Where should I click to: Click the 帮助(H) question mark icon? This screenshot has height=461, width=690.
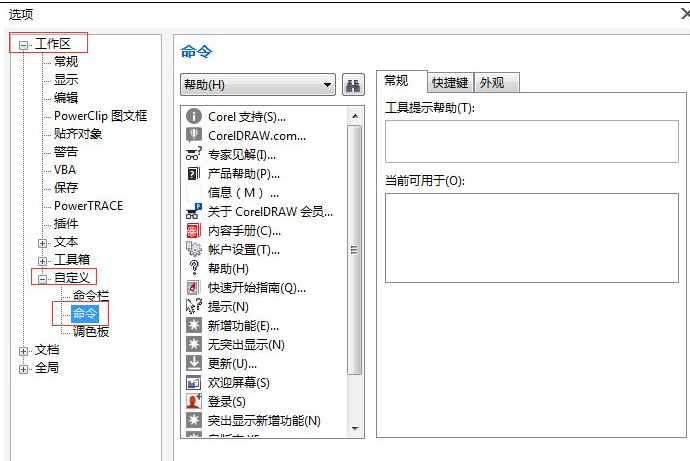[194, 268]
